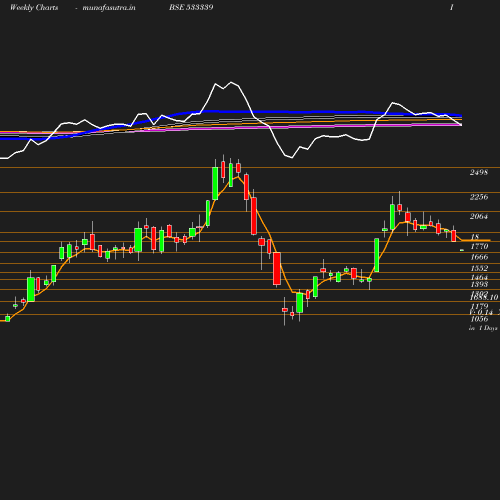Click the large red candle falling below 1552
Image resolution: width=500 pixels, height=500 pixels.
coord(277,269)
